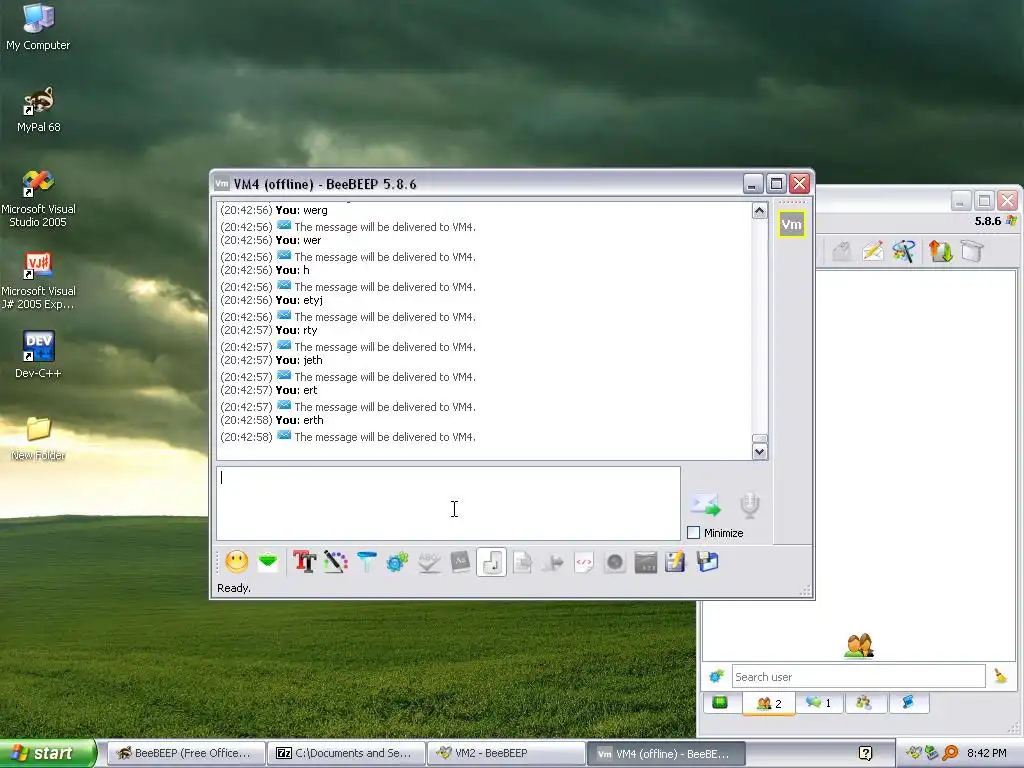Viewport: 1024px width, 768px height.
Task: Click the save chat with pencil icon
Action: click(x=676, y=562)
